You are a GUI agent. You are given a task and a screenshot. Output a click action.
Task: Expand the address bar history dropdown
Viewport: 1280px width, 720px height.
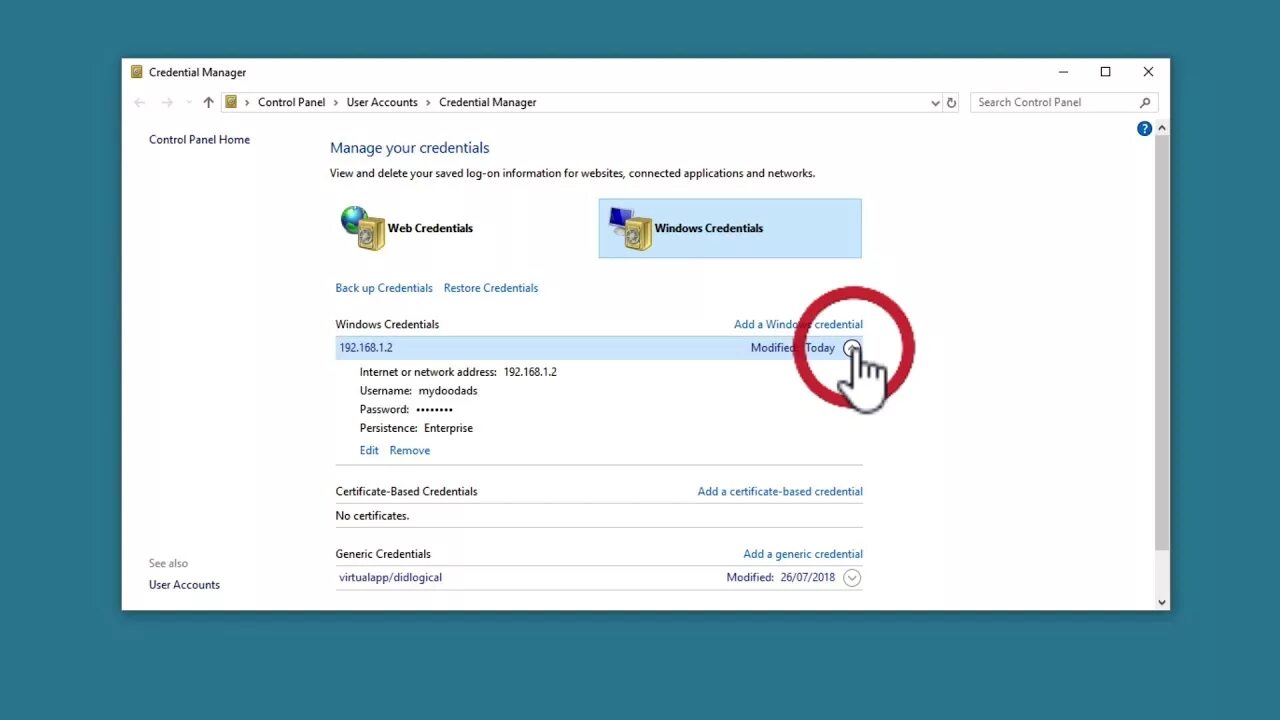click(935, 102)
